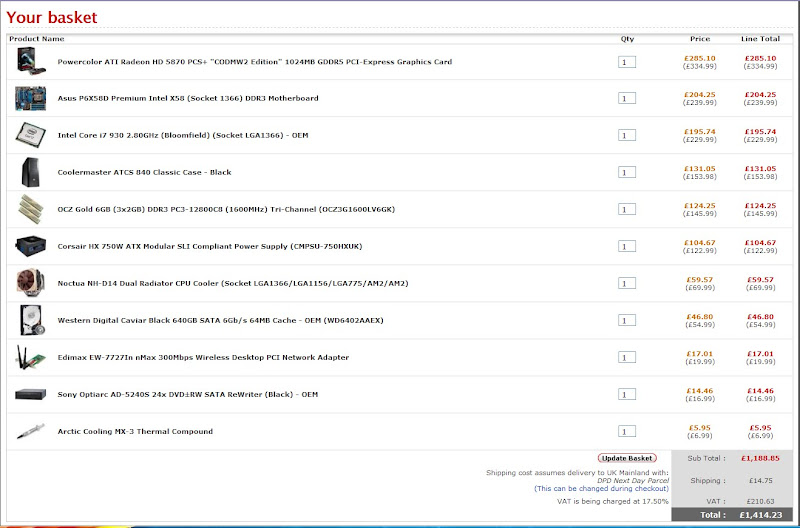Click the 'Your basket' heading
Image resolution: width=800 pixels, height=528 pixels.
[x=52, y=17]
